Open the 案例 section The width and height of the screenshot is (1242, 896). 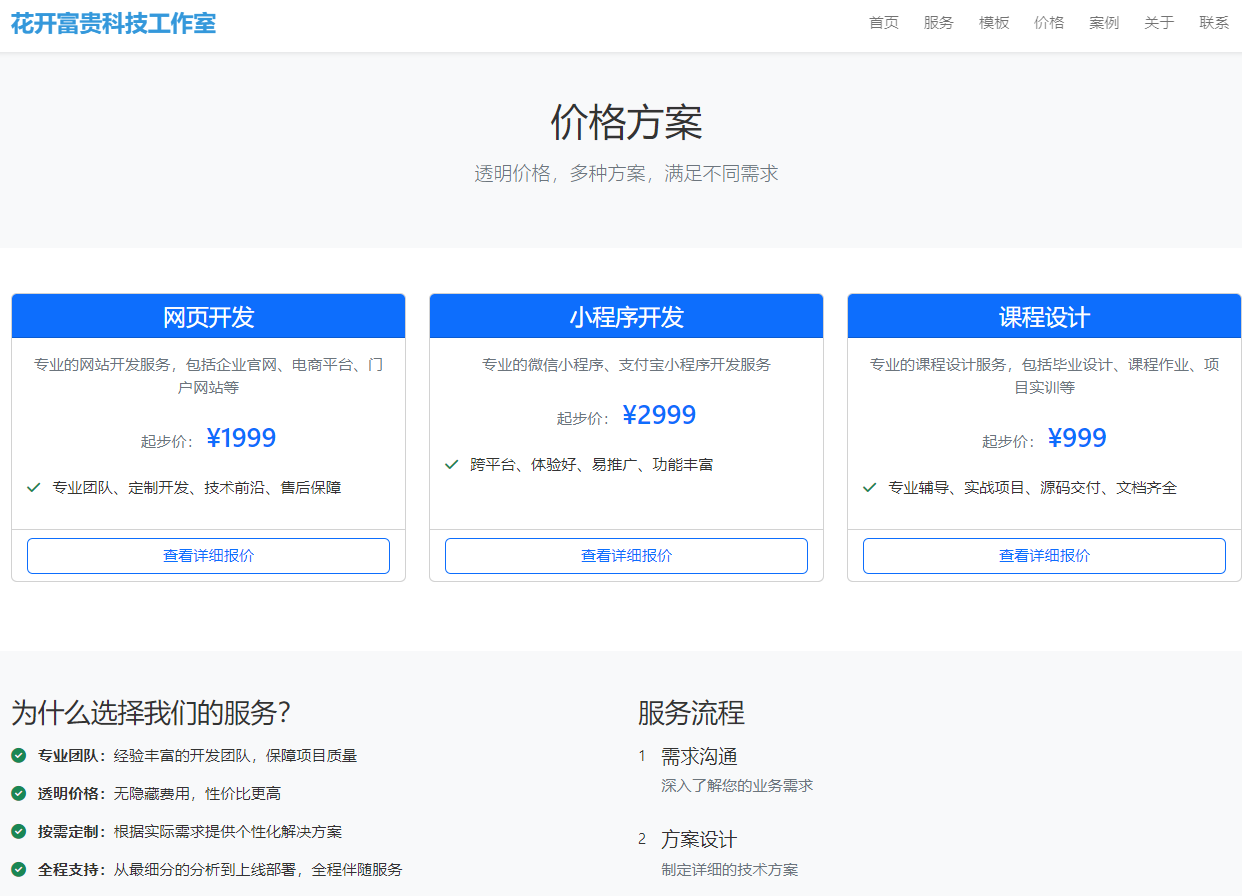(x=1104, y=22)
